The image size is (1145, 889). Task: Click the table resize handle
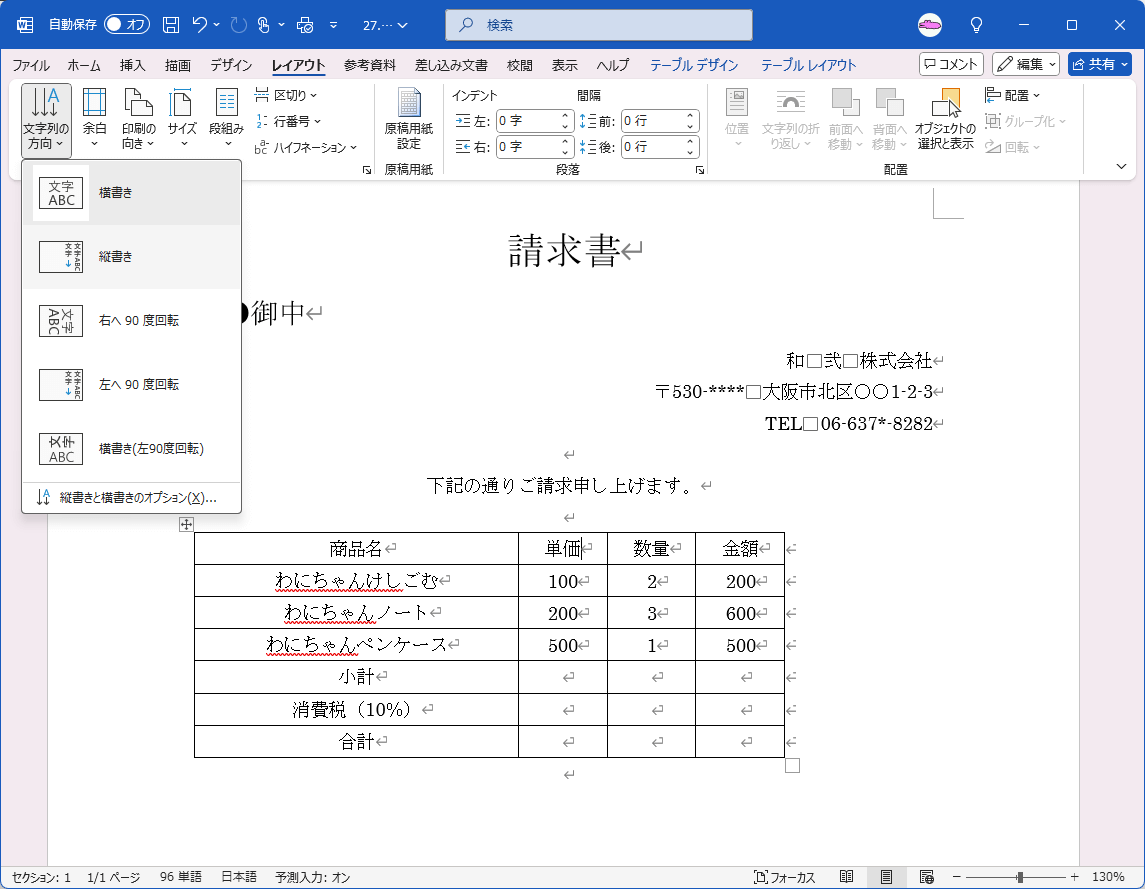[x=792, y=766]
